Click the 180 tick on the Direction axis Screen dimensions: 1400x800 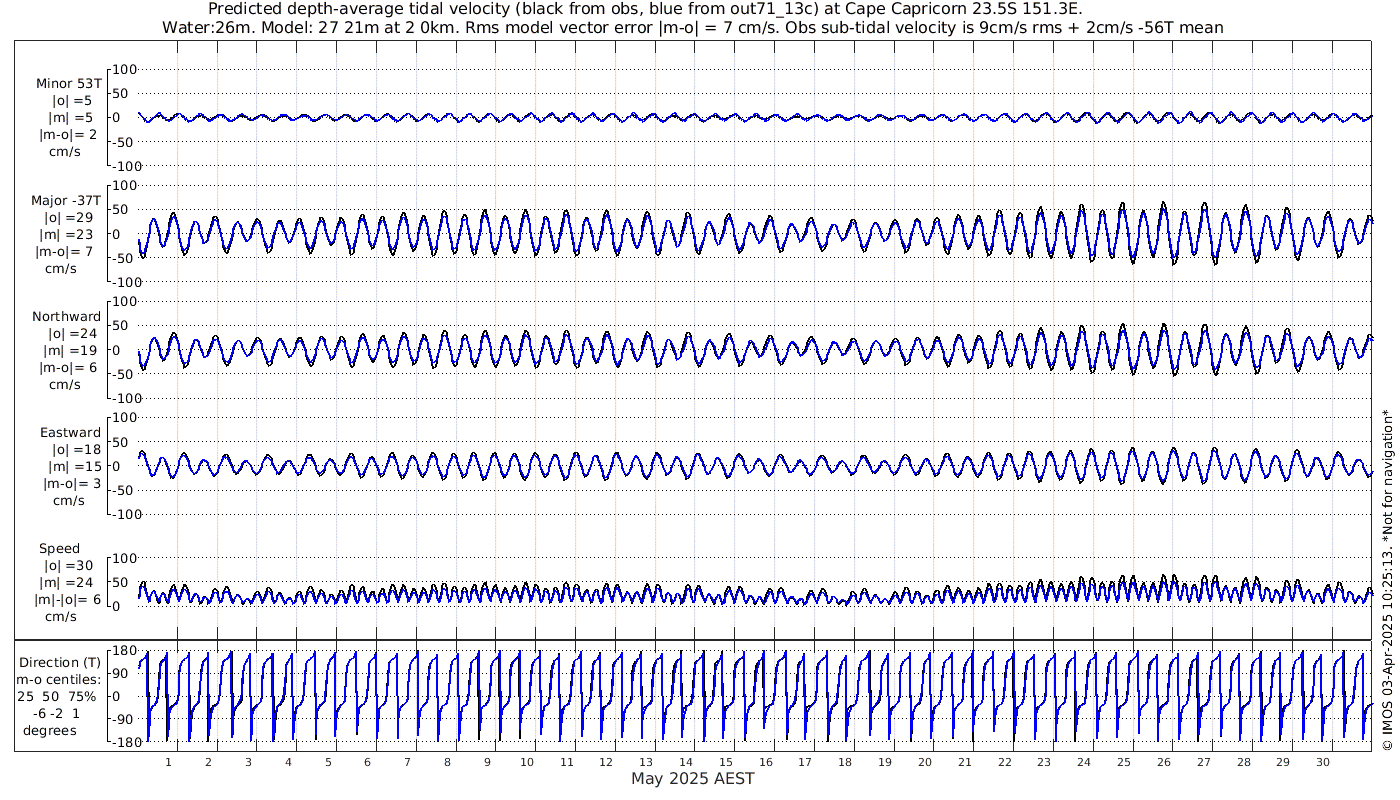click(123, 651)
